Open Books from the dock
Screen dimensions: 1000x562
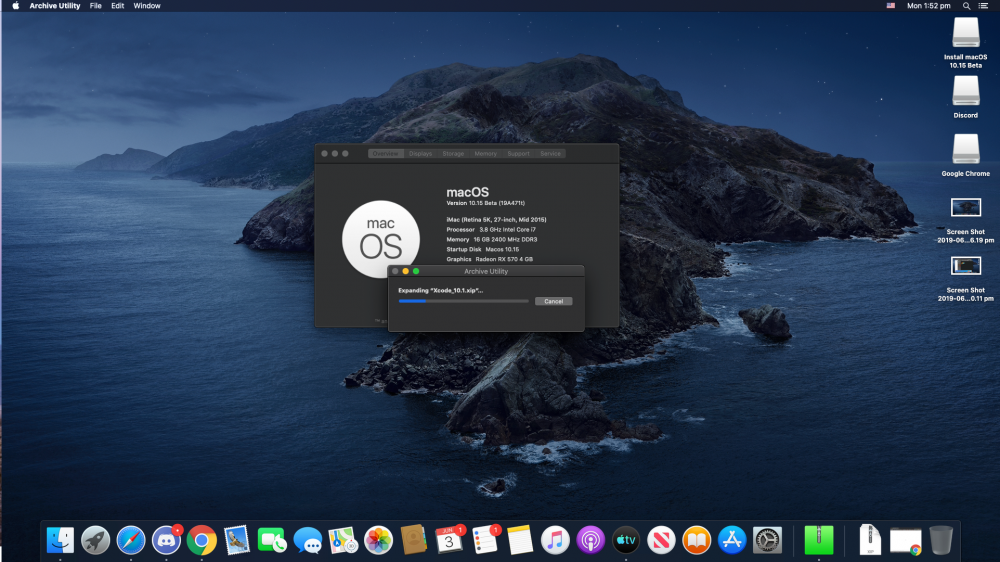[696, 540]
